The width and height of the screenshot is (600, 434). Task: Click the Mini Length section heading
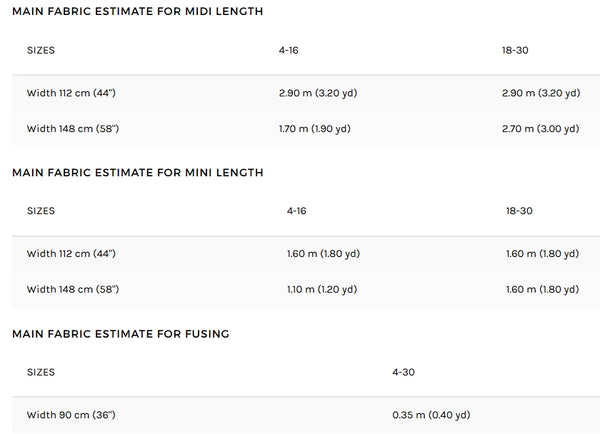tap(137, 172)
